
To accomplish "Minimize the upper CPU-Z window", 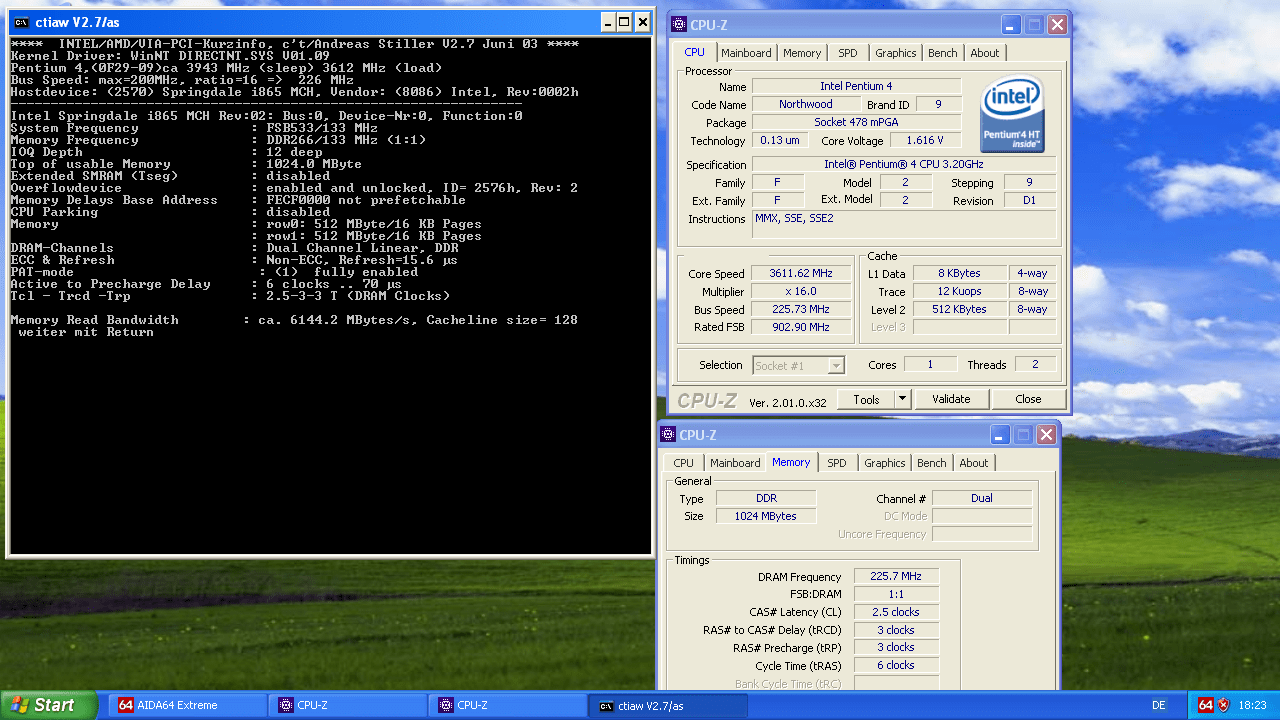I will [x=1012, y=25].
